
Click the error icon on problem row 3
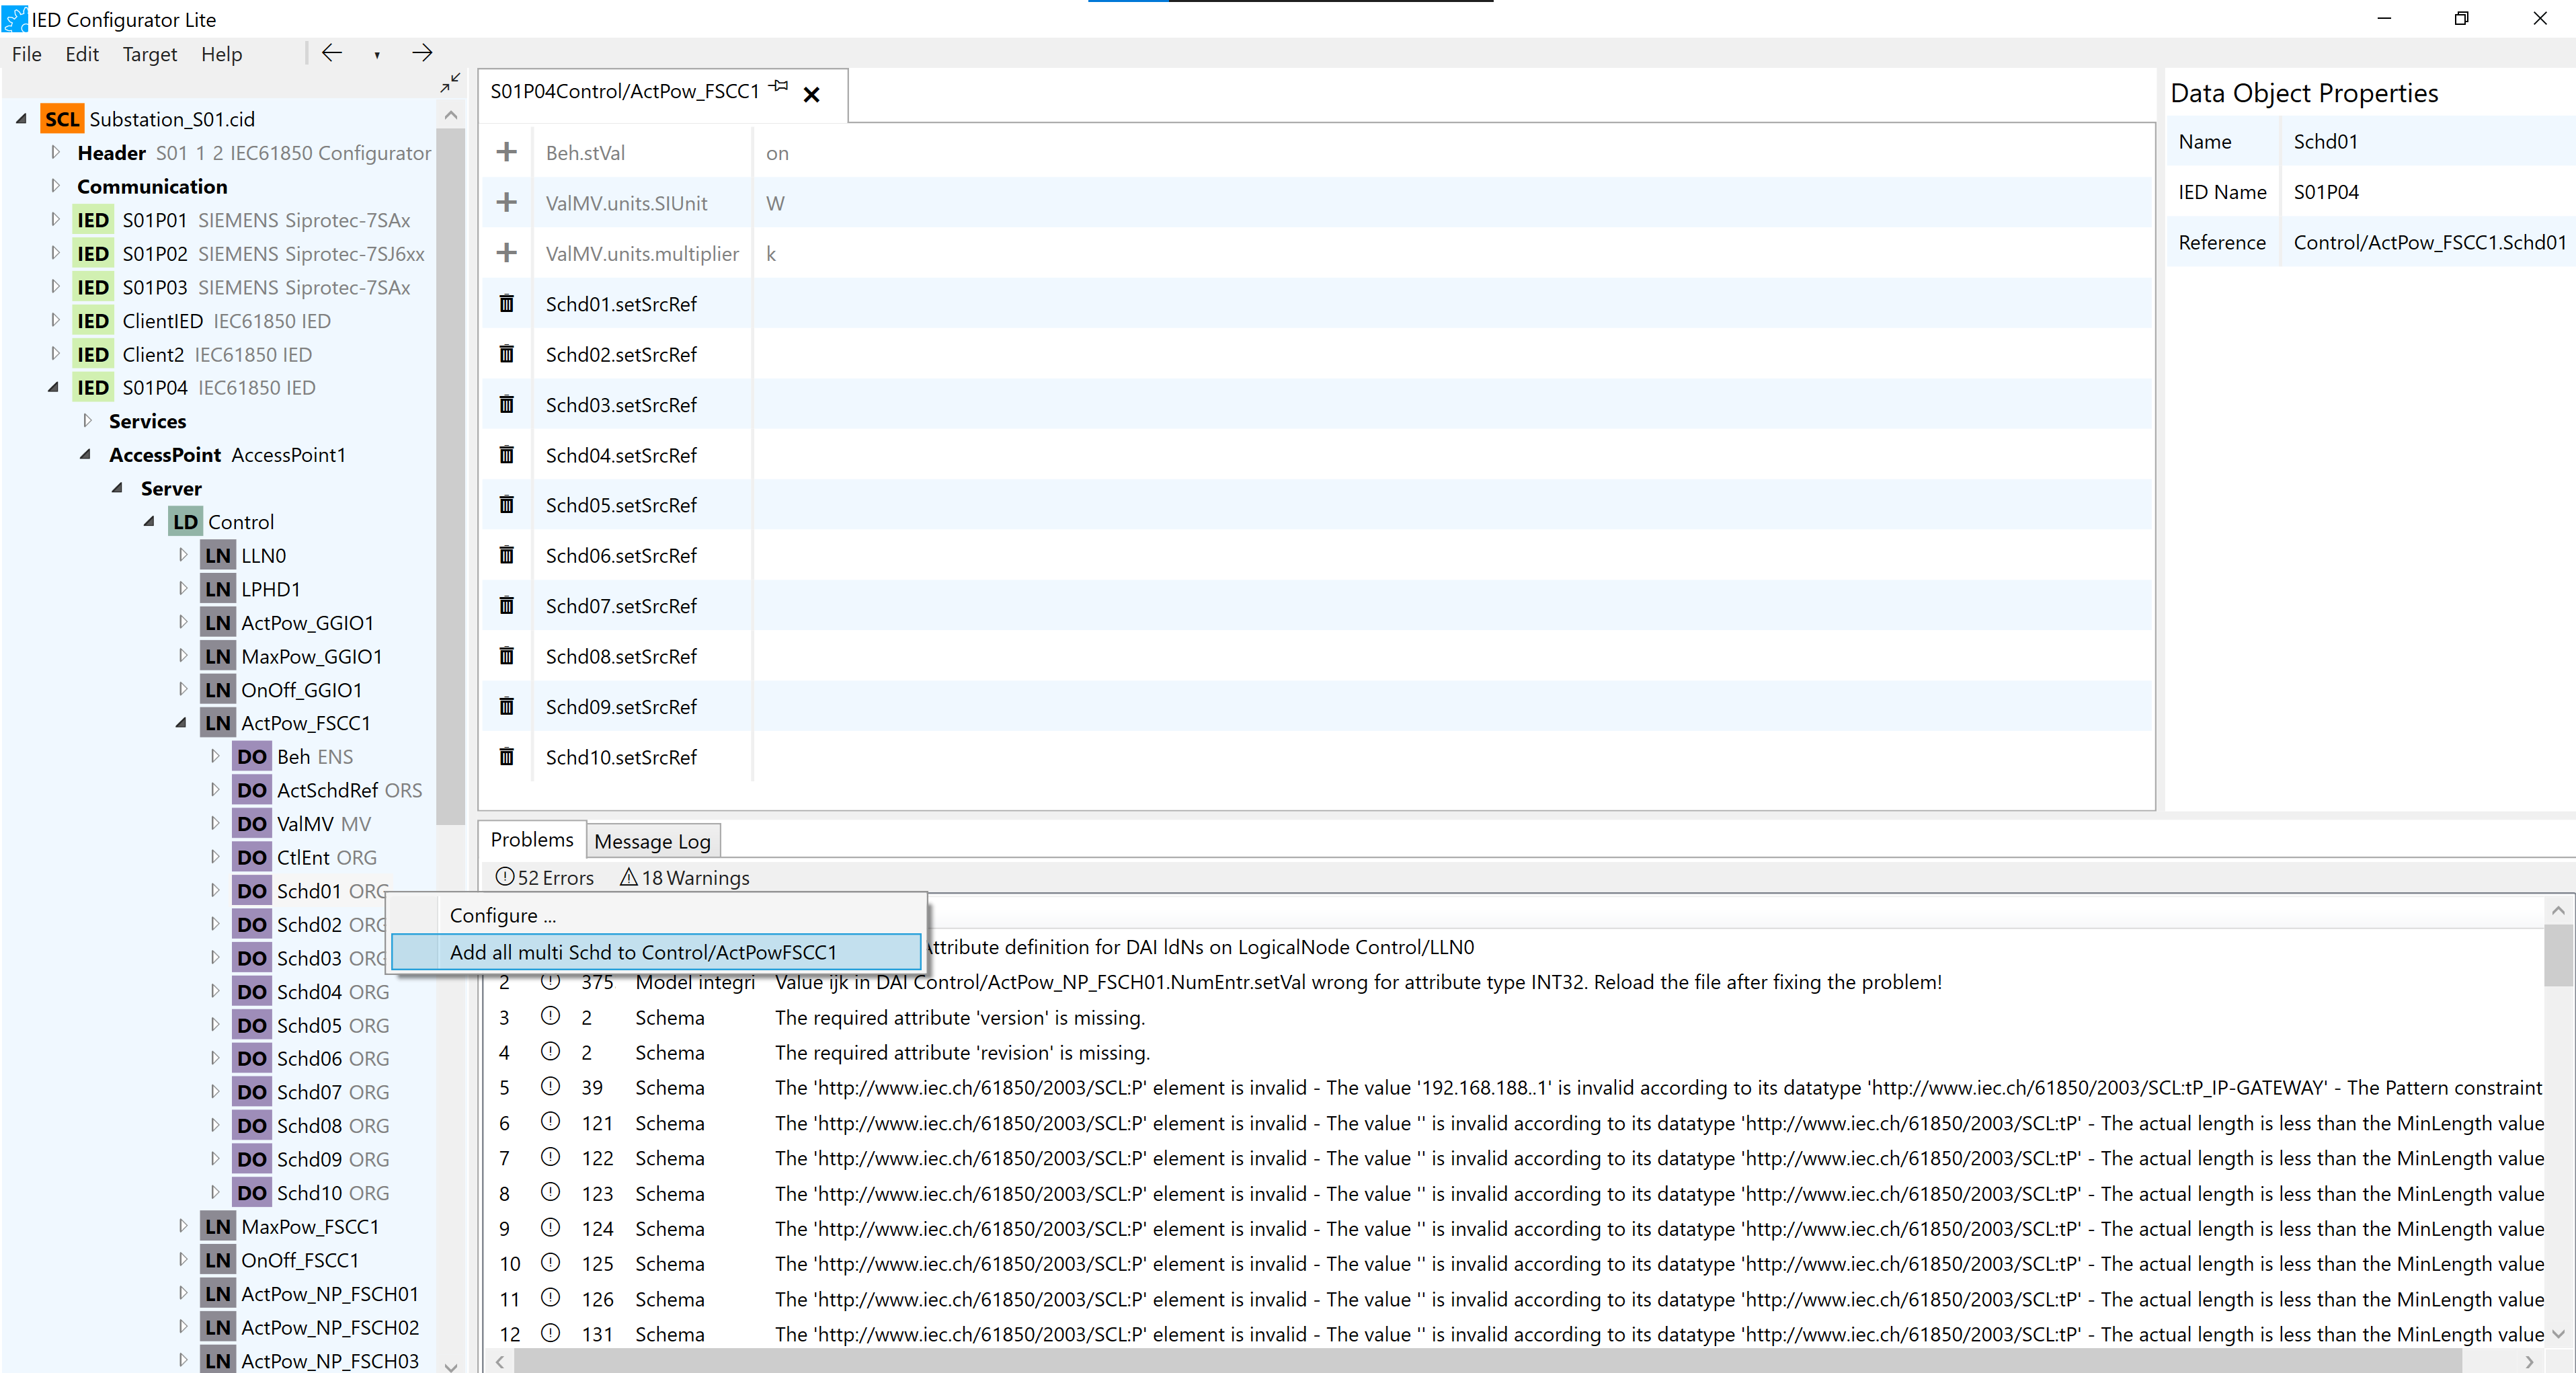coord(550,1016)
